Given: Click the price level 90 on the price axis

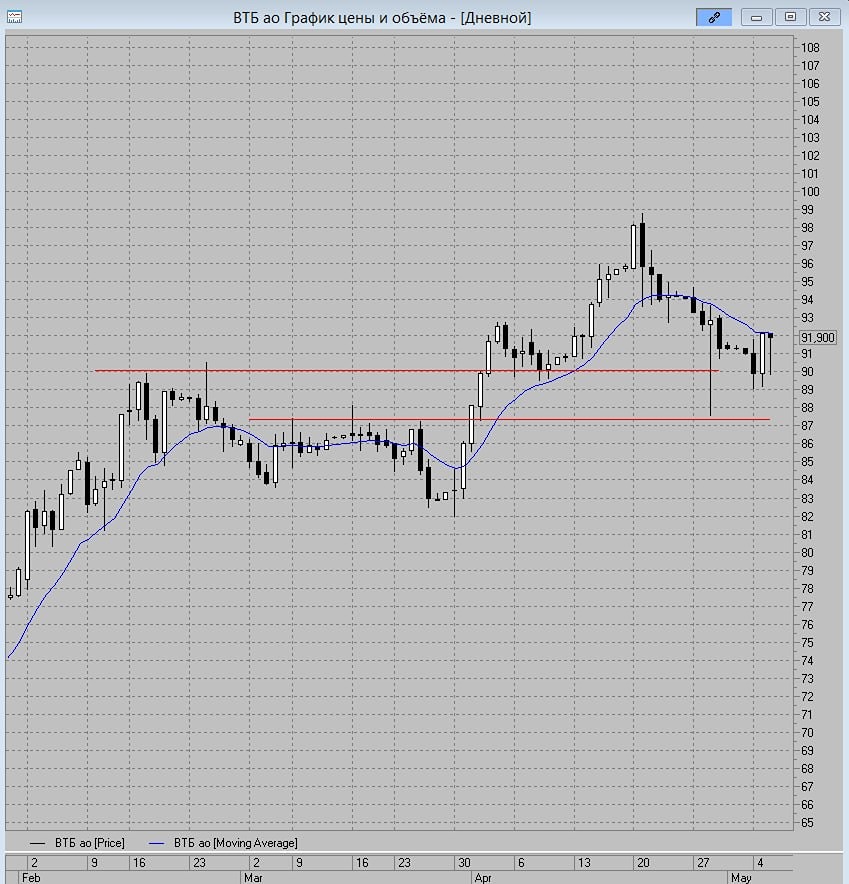Looking at the screenshot, I should coord(807,372).
